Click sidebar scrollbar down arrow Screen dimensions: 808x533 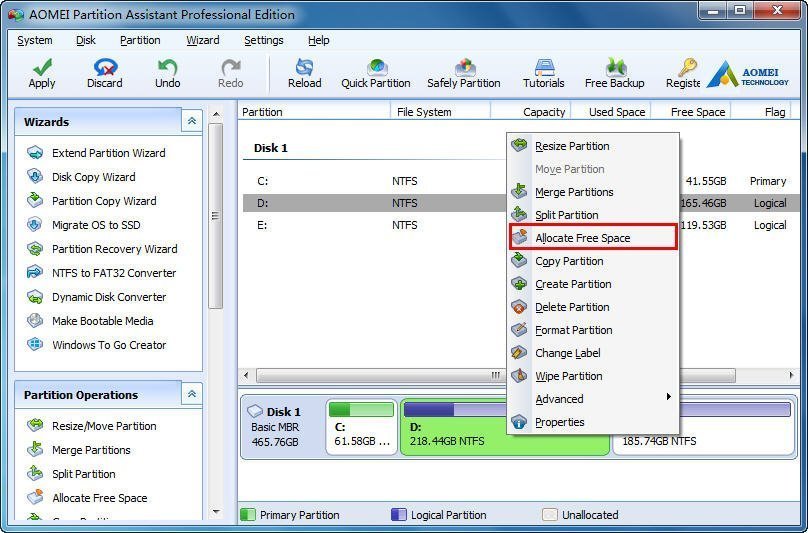(216, 512)
